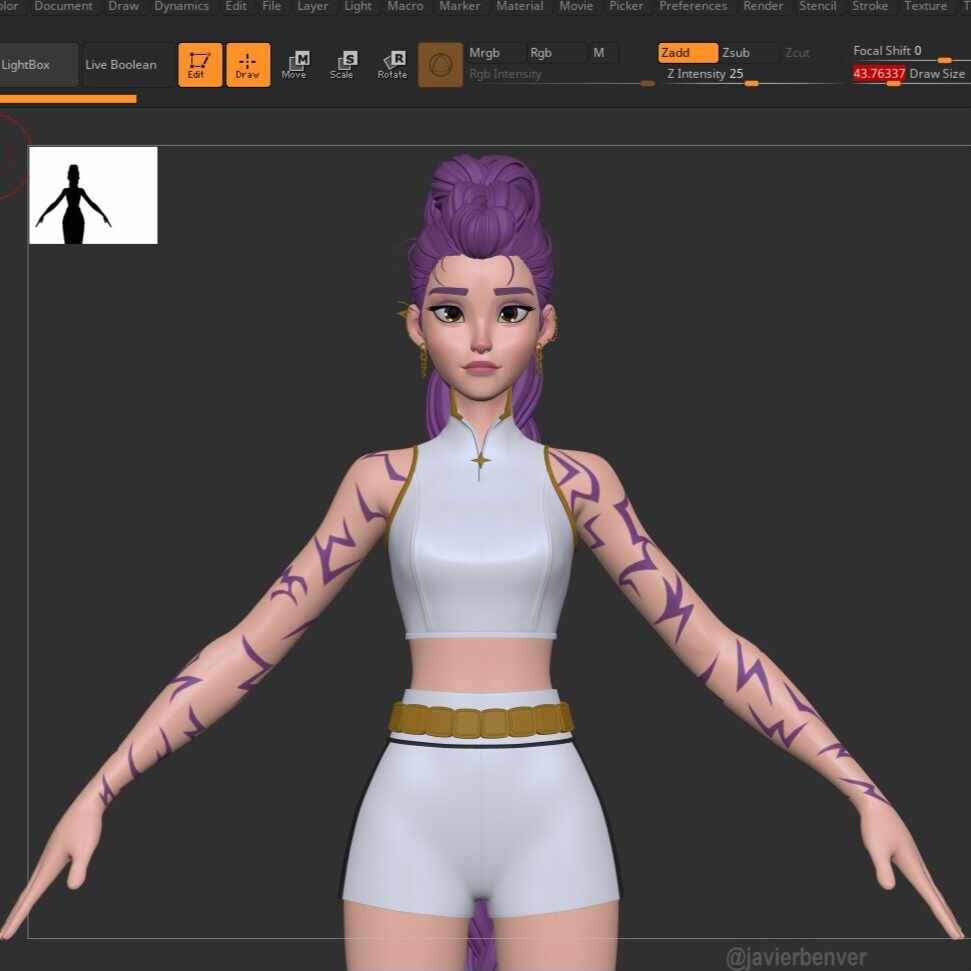This screenshot has width=971, height=971.
Task: Adjust the Draw Size slider
Action: (x=910, y=75)
